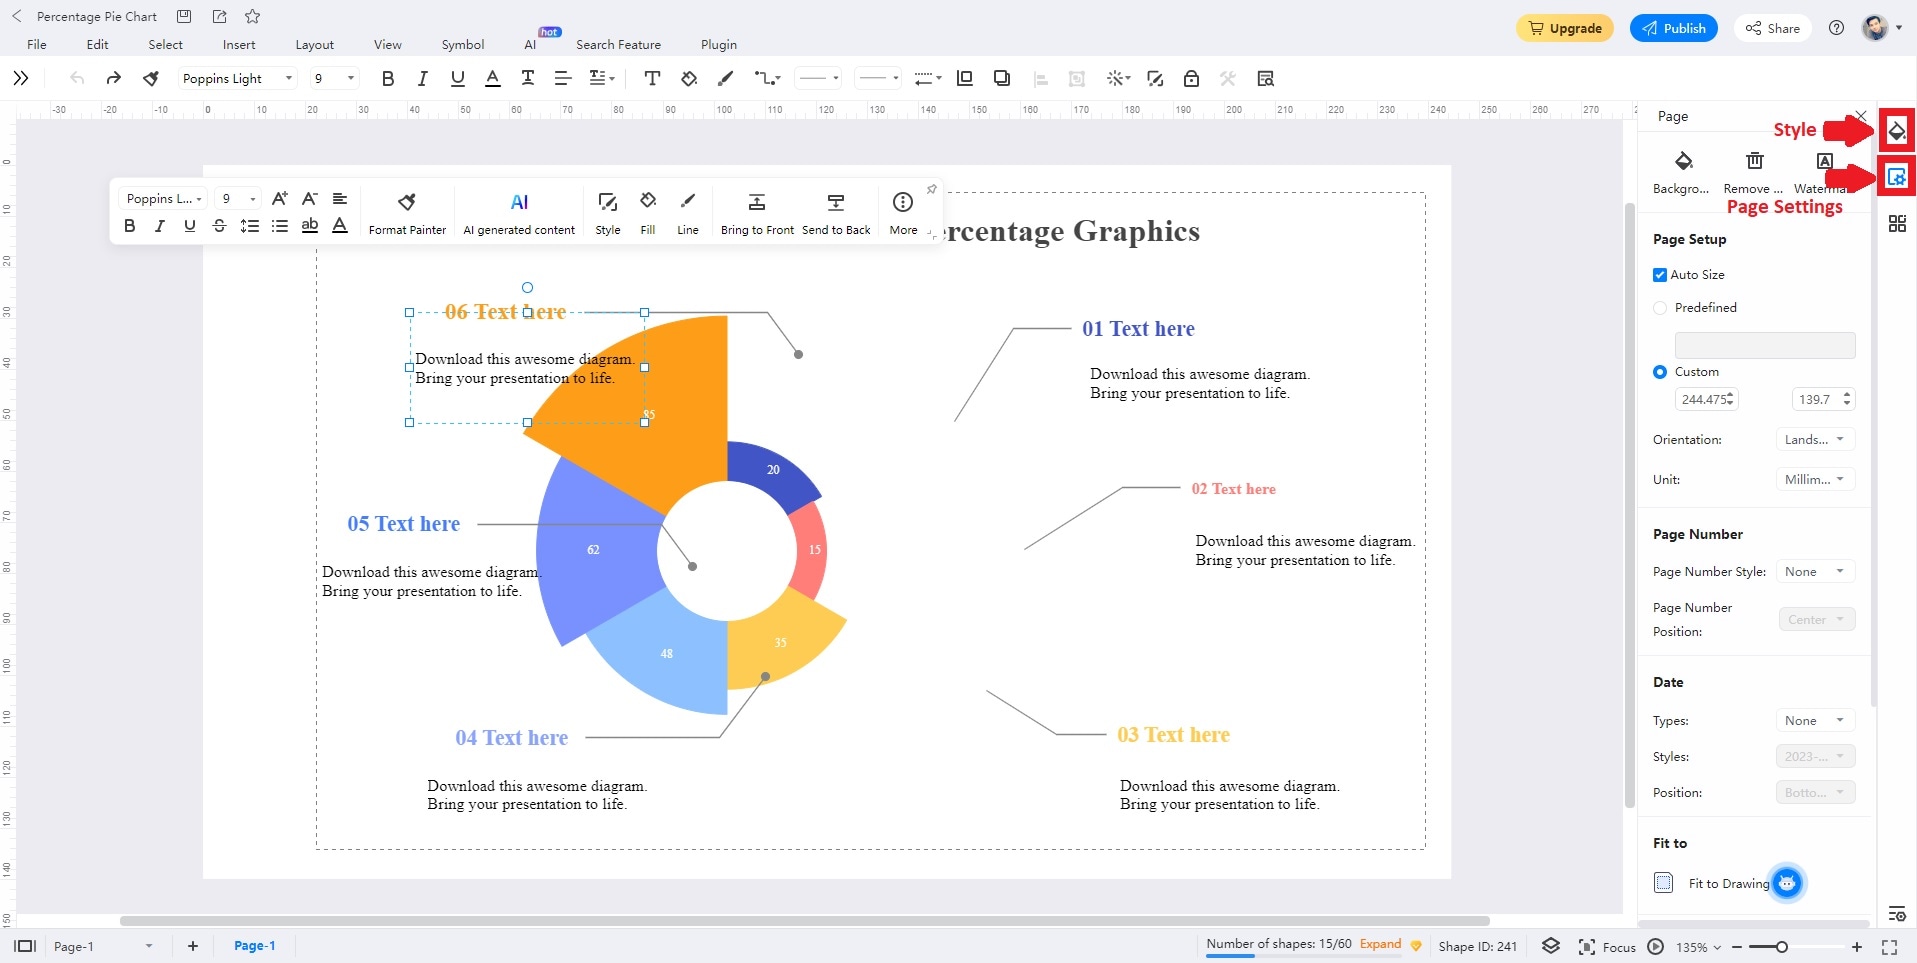The image size is (1917, 963).
Task: Select the Text tool icon in toolbar
Action: click(652, 78)
